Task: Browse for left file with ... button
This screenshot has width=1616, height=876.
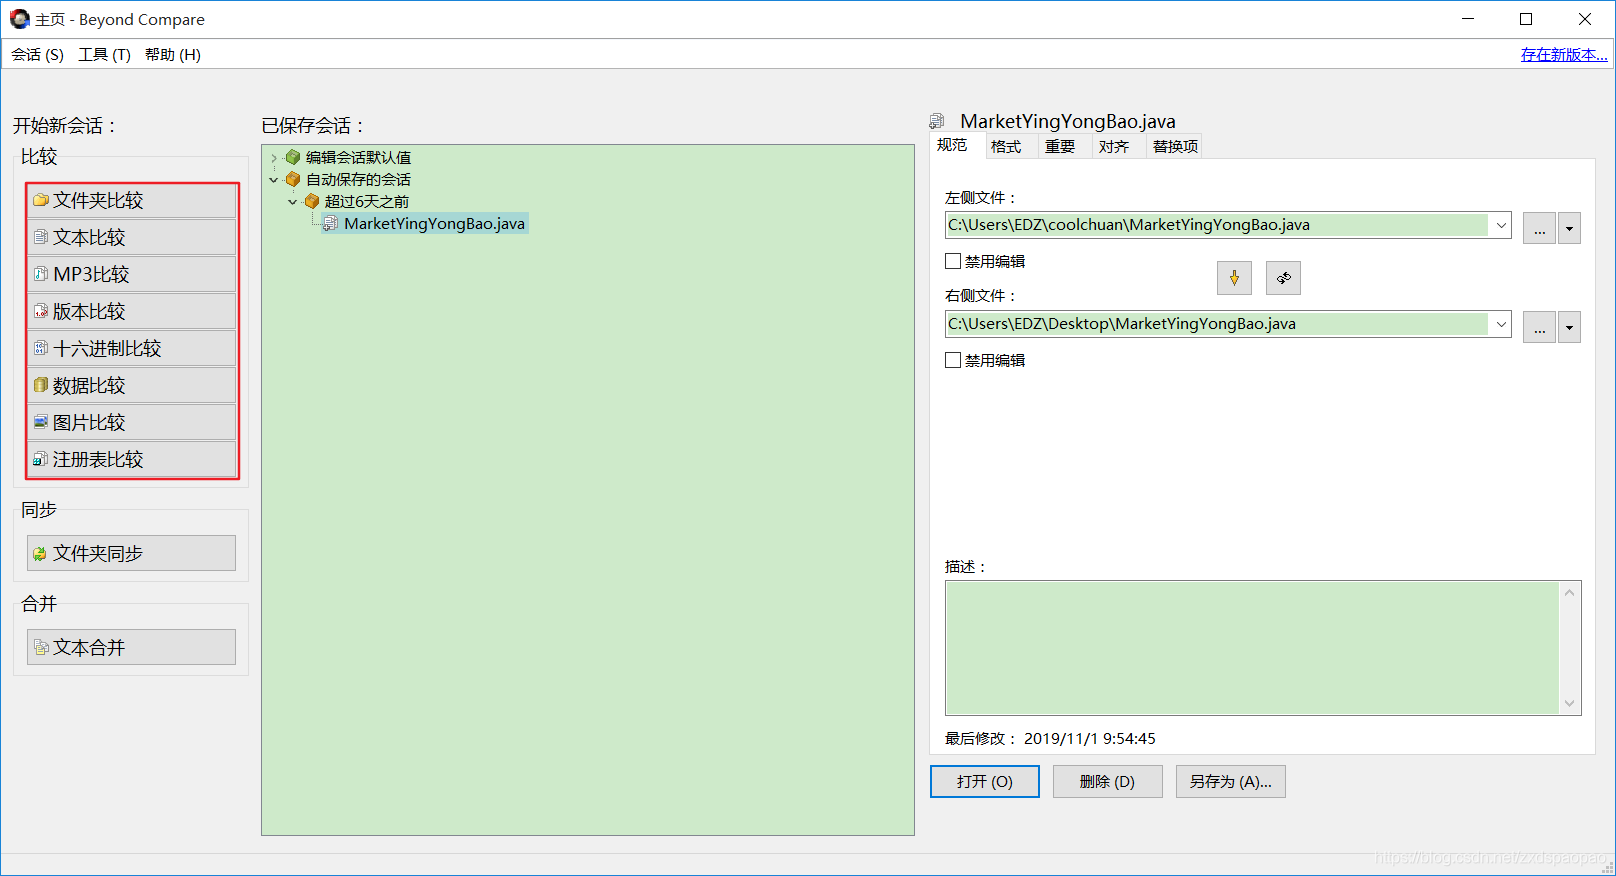Action: coord(1539,228)
